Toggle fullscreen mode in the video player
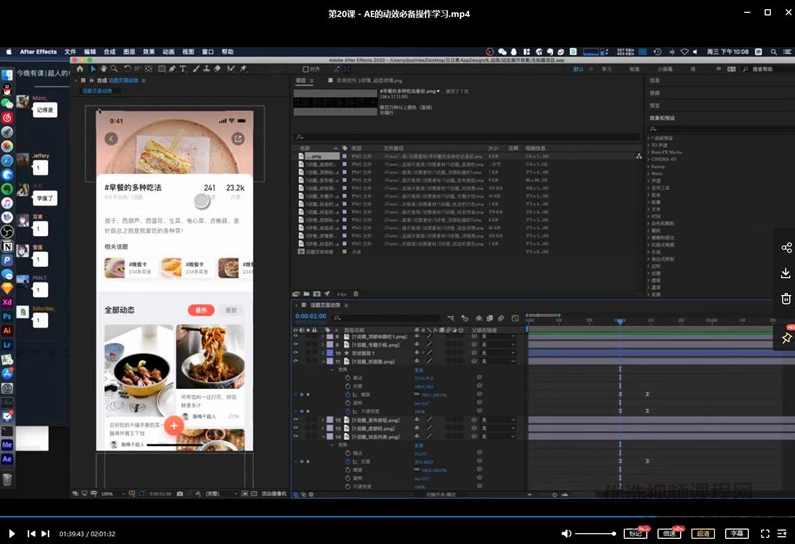795x544 pixels. point(766,534)
